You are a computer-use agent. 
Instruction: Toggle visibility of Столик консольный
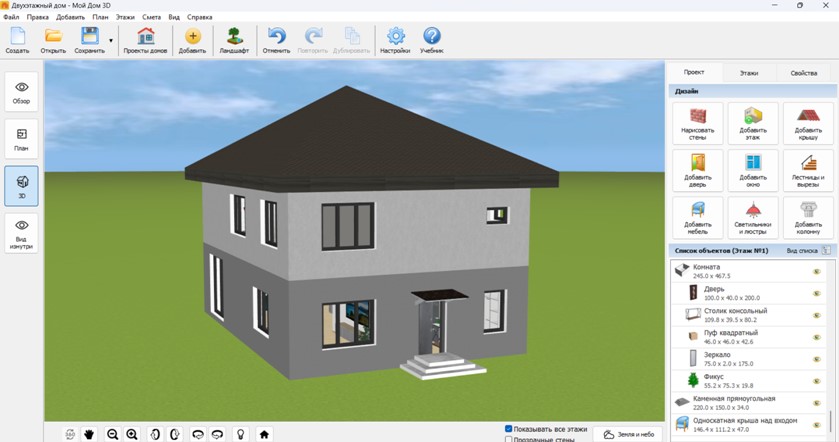point(817,315)
